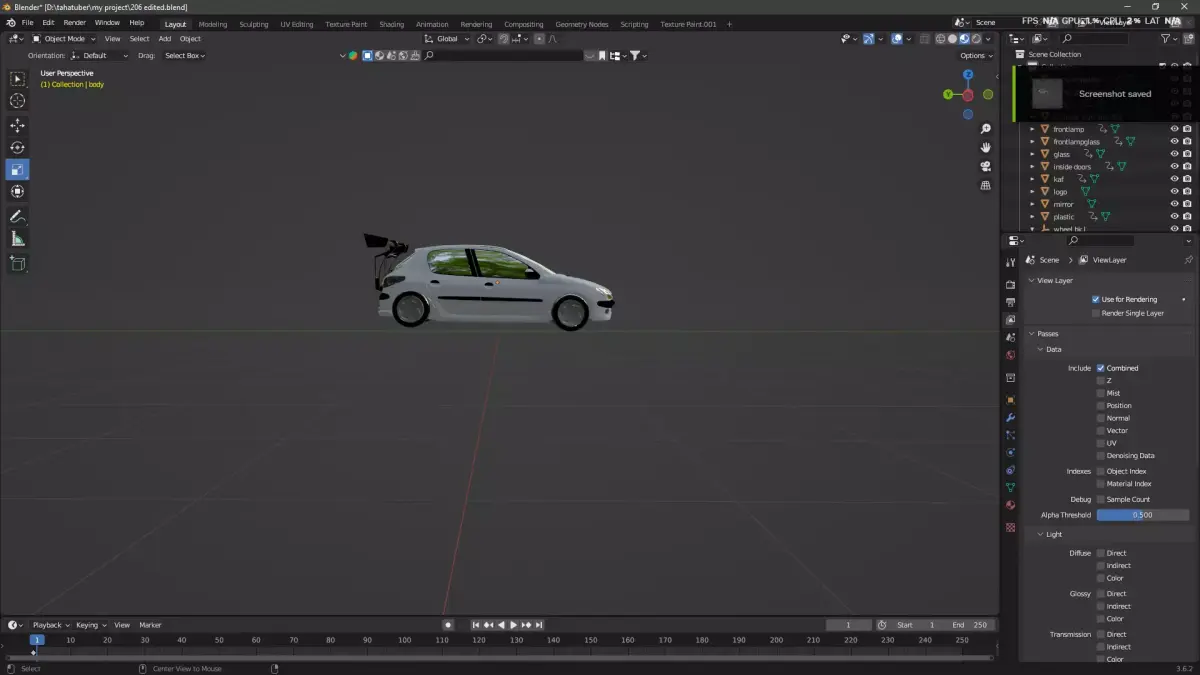Open the viewport Options dropdown
The height and width of the screenshot is (675, 1200).
(x=977, y=56)
